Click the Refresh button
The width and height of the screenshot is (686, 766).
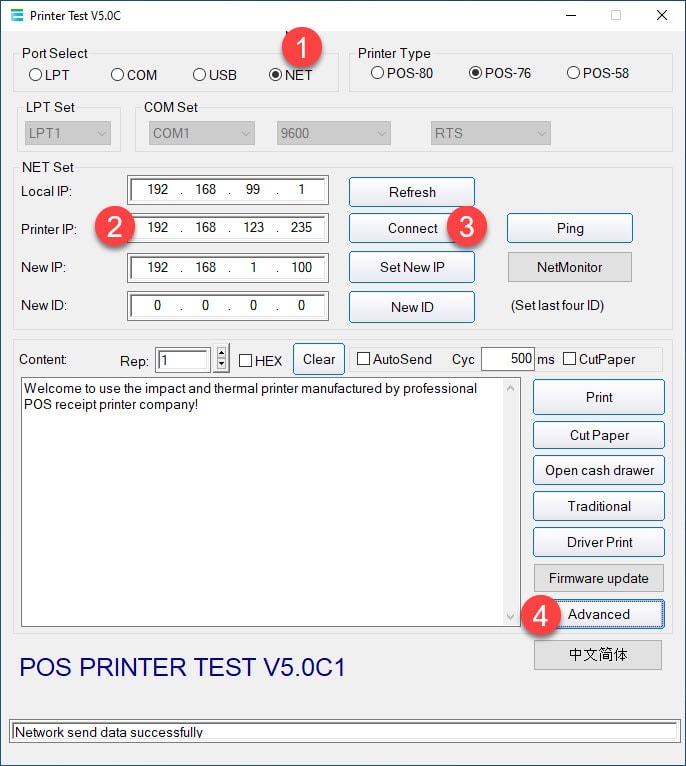[x=412, y=192]
